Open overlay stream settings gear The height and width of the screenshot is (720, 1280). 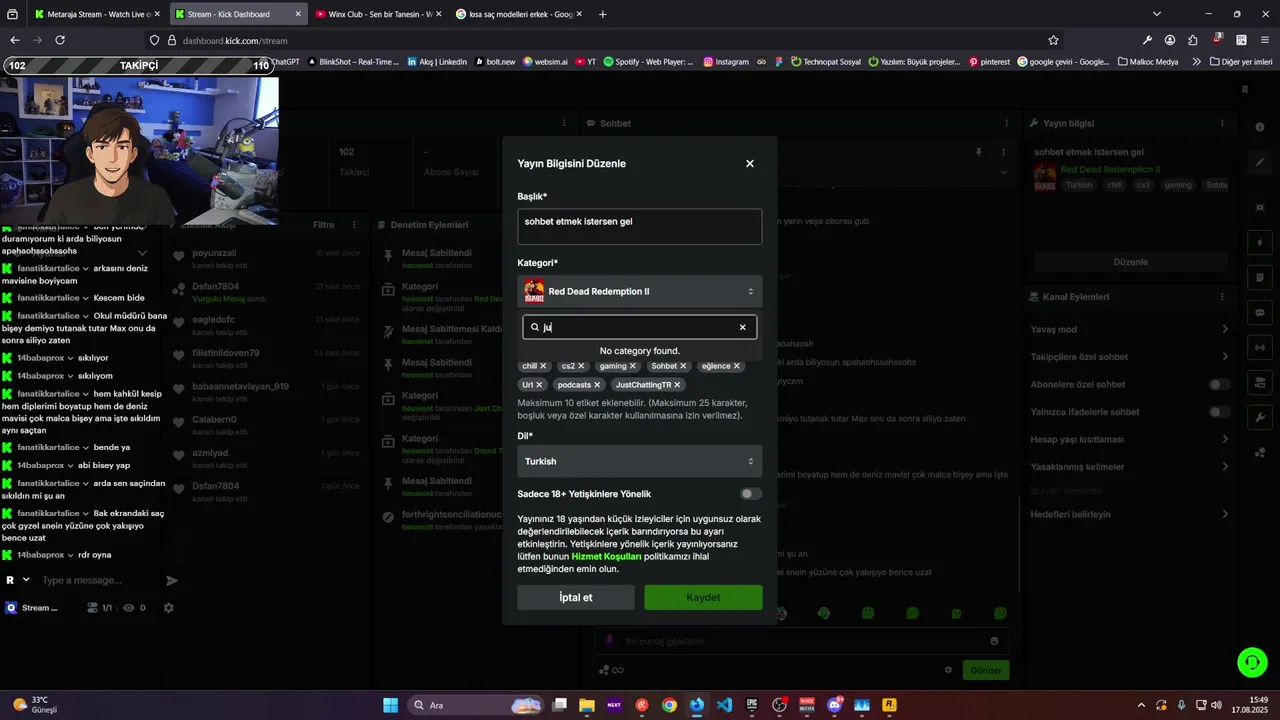pos(168,607)
